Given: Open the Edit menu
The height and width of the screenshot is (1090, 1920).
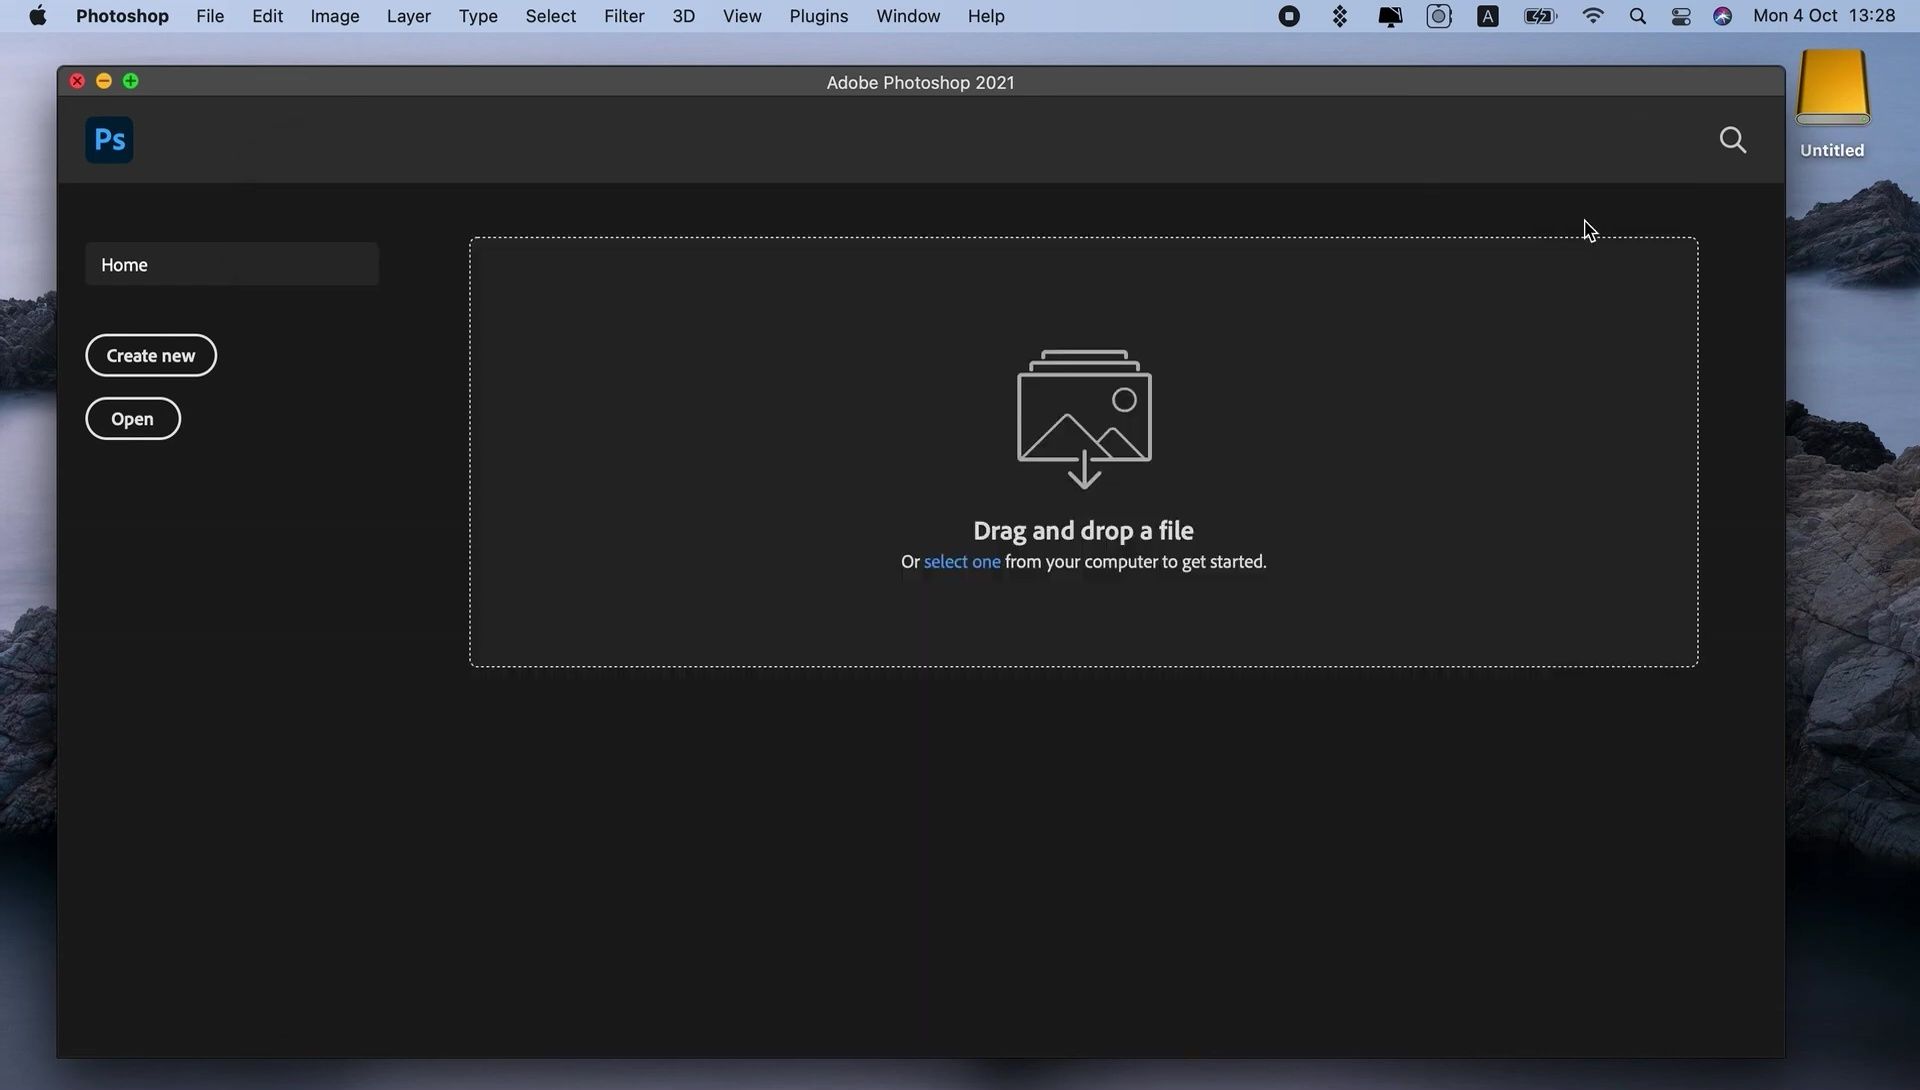Looking at the screenshot, I should (267, 16).
